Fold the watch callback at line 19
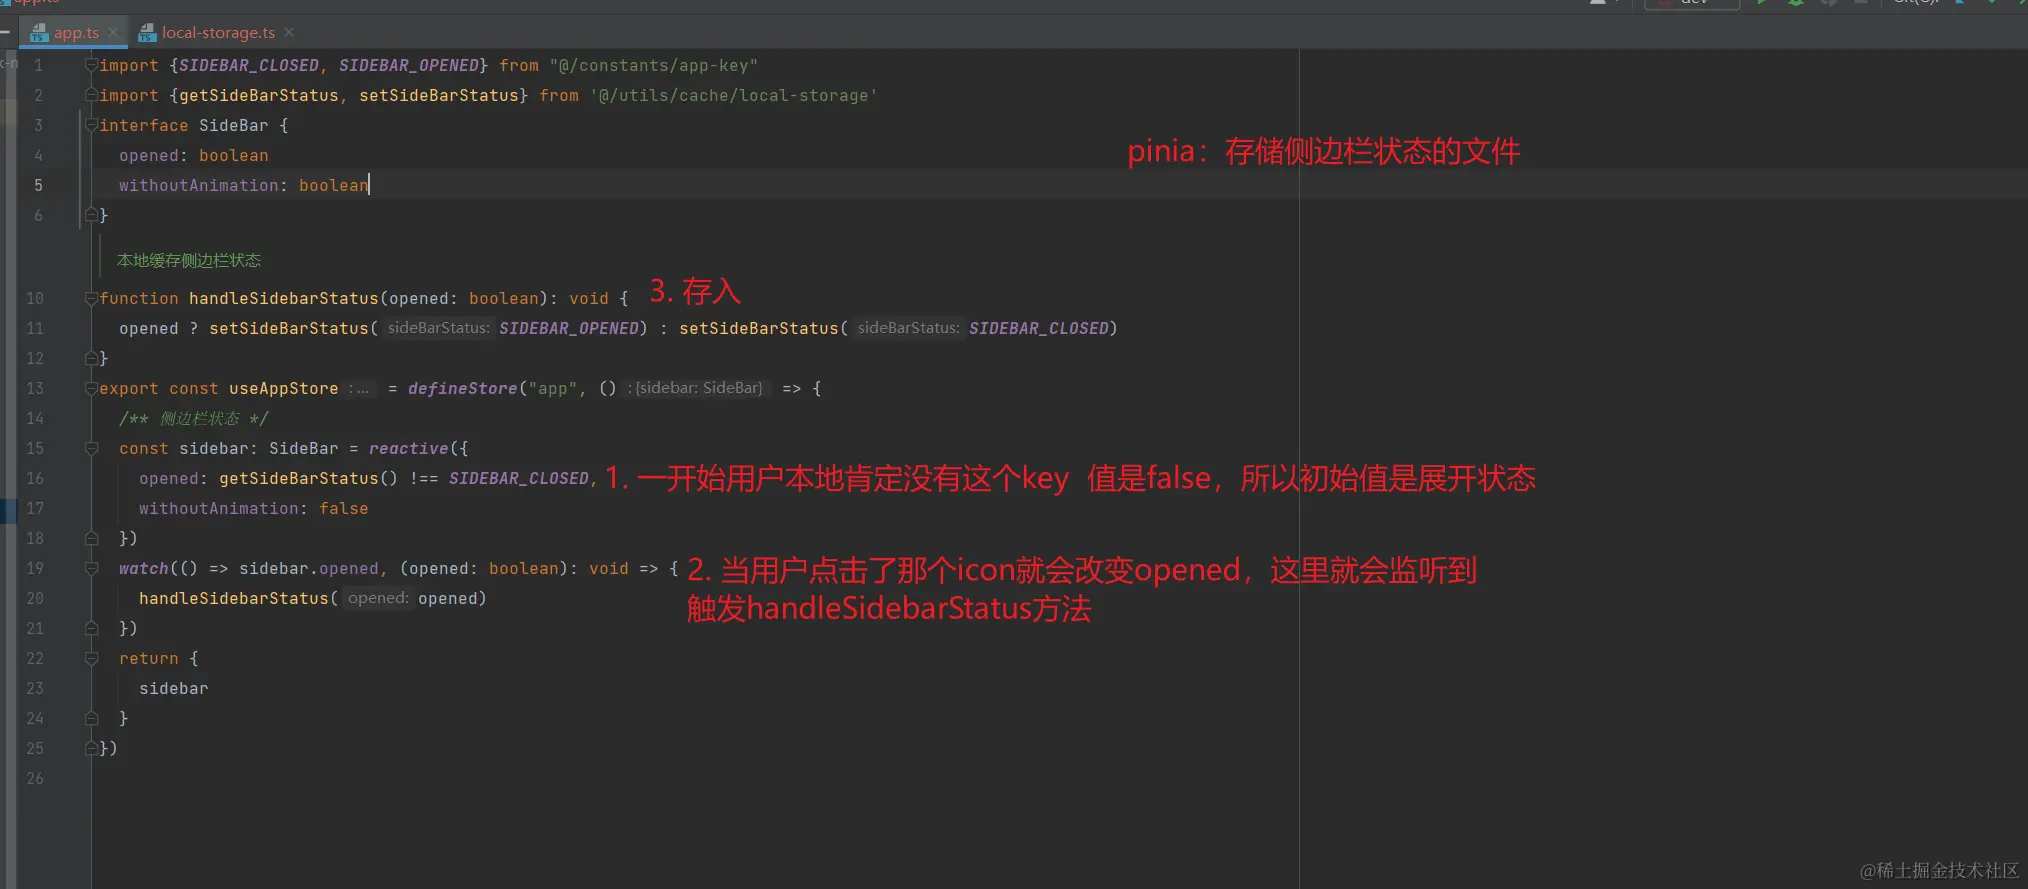2028x889 pixels. point(91,568)
